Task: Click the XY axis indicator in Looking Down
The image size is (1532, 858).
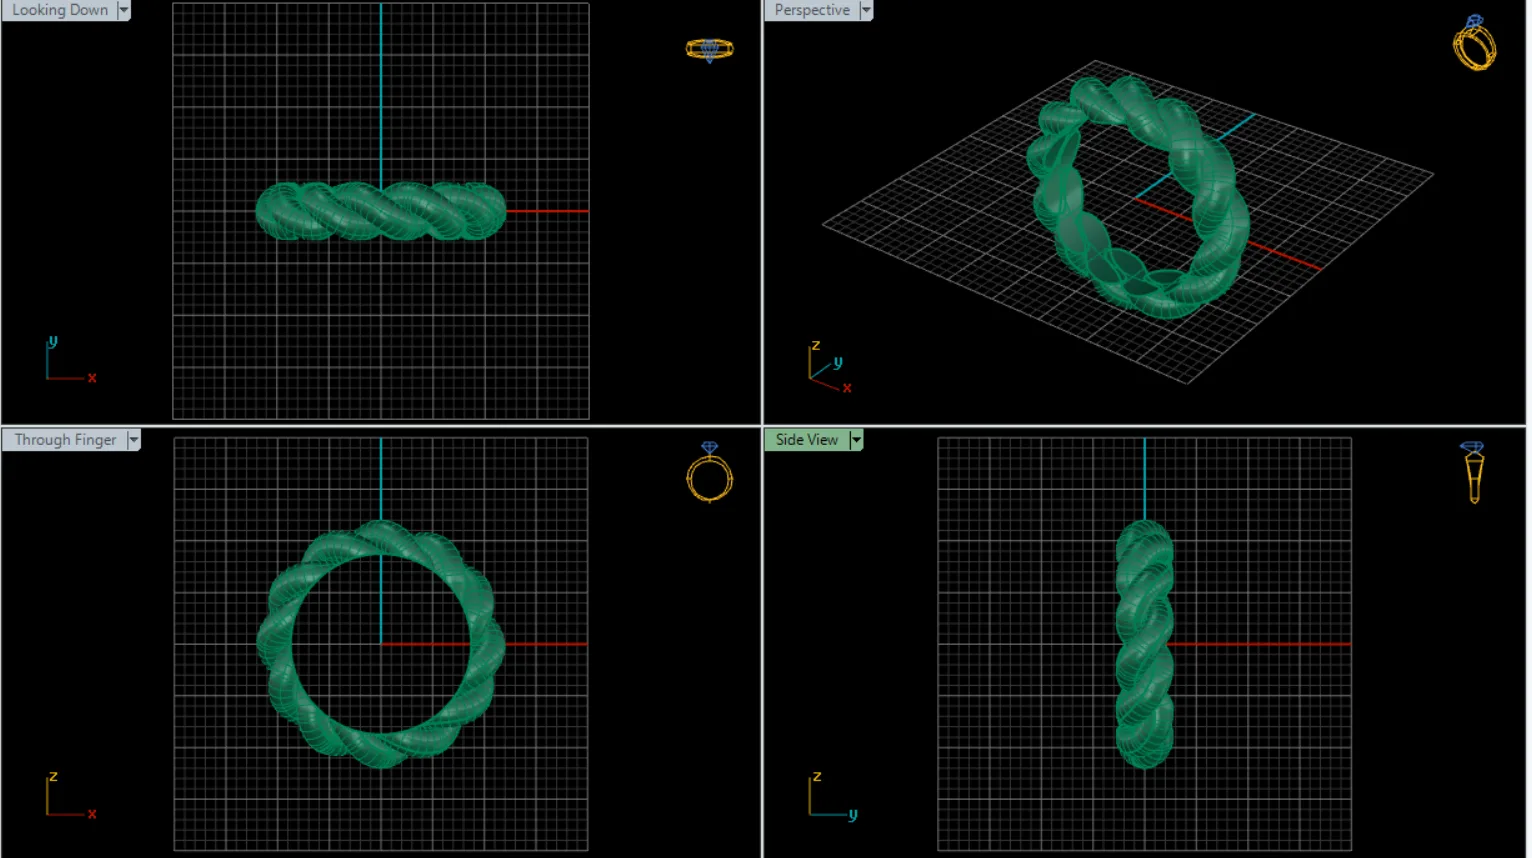Action: [70, 360]
